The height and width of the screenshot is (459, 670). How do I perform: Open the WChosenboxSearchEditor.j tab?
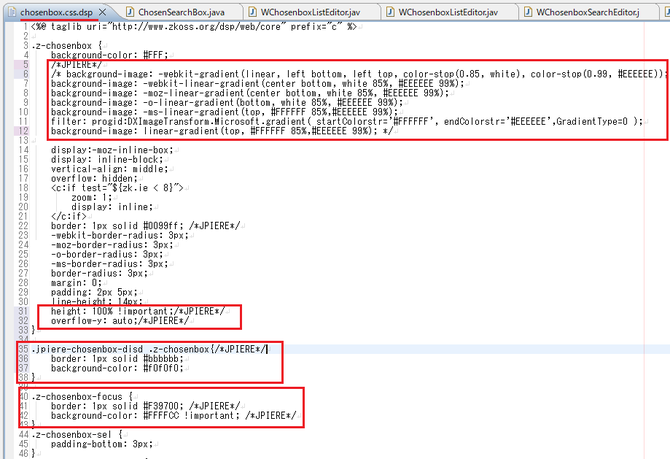click(588, 12)
